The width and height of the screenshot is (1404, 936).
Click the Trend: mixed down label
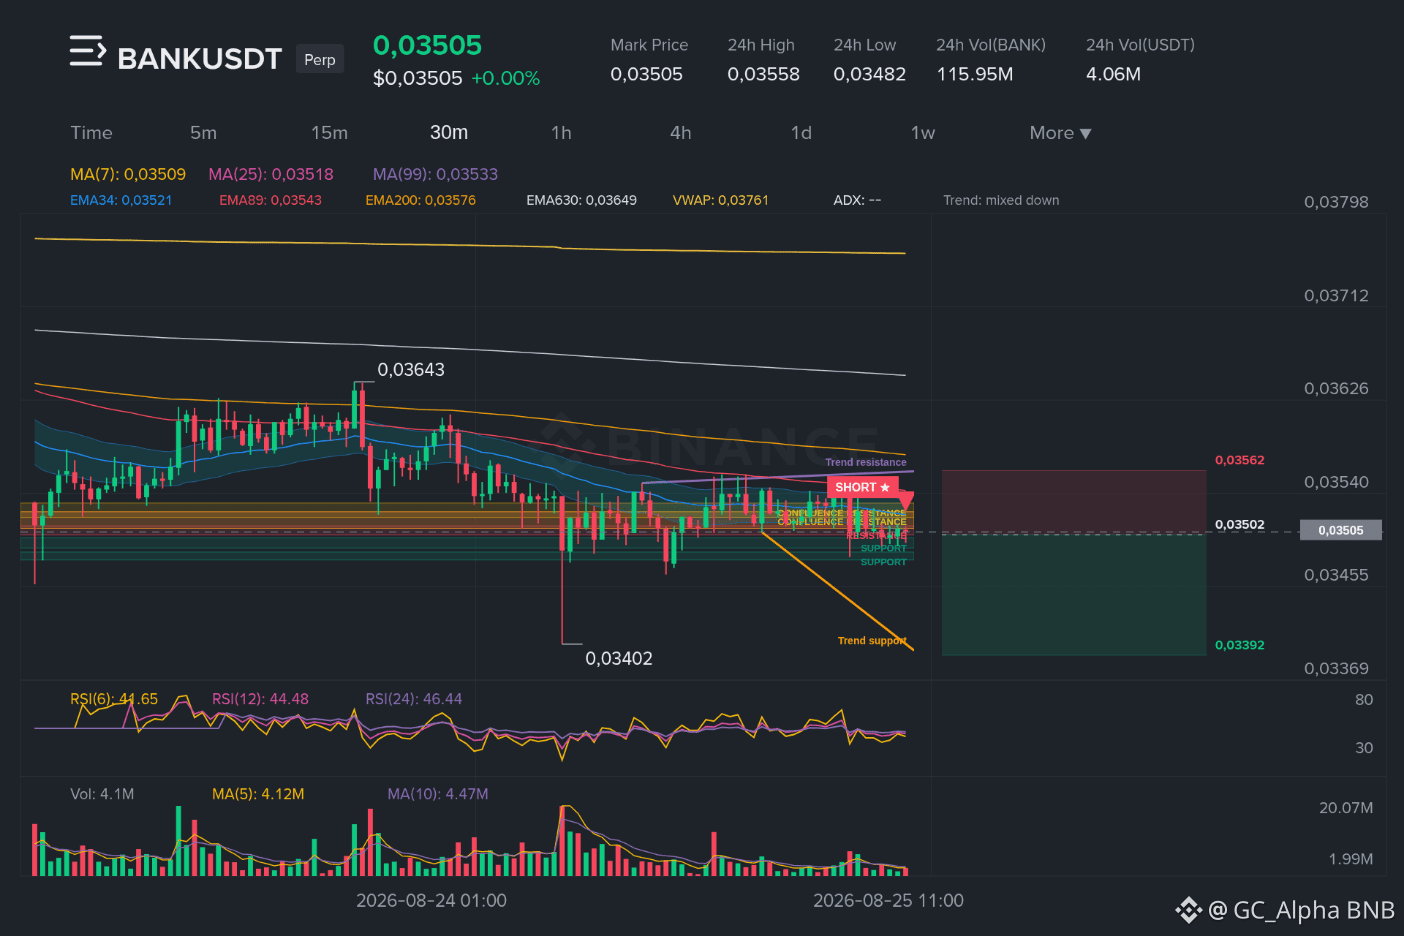(x=1001, y=200)
